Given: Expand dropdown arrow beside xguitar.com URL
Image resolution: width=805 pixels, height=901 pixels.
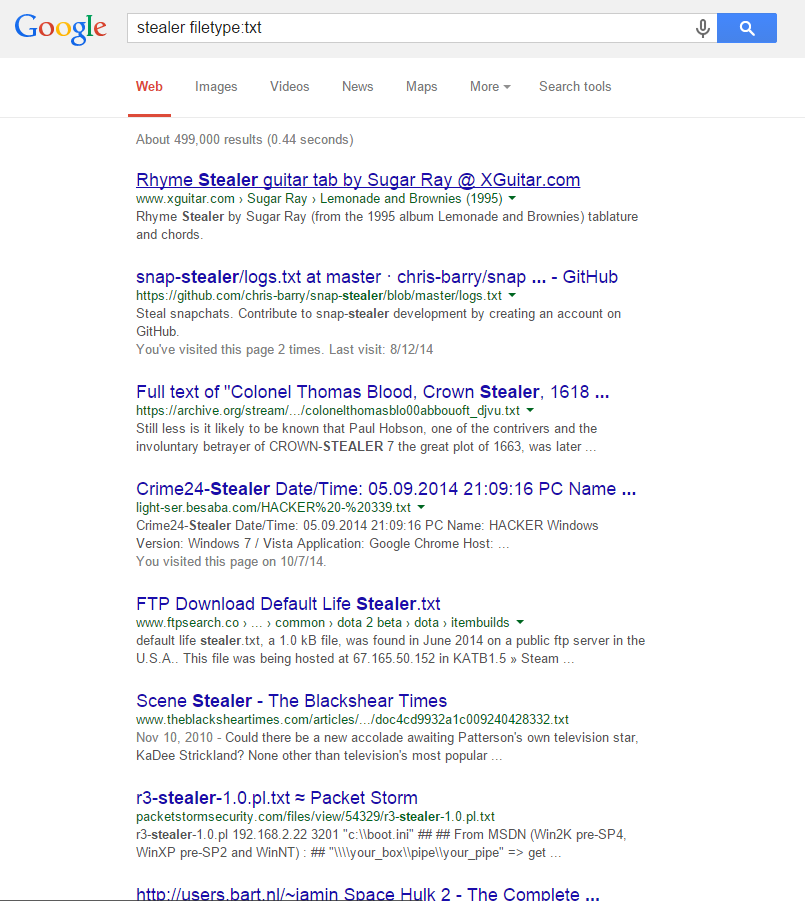Looking at the screenshot, I should (512, 198).
